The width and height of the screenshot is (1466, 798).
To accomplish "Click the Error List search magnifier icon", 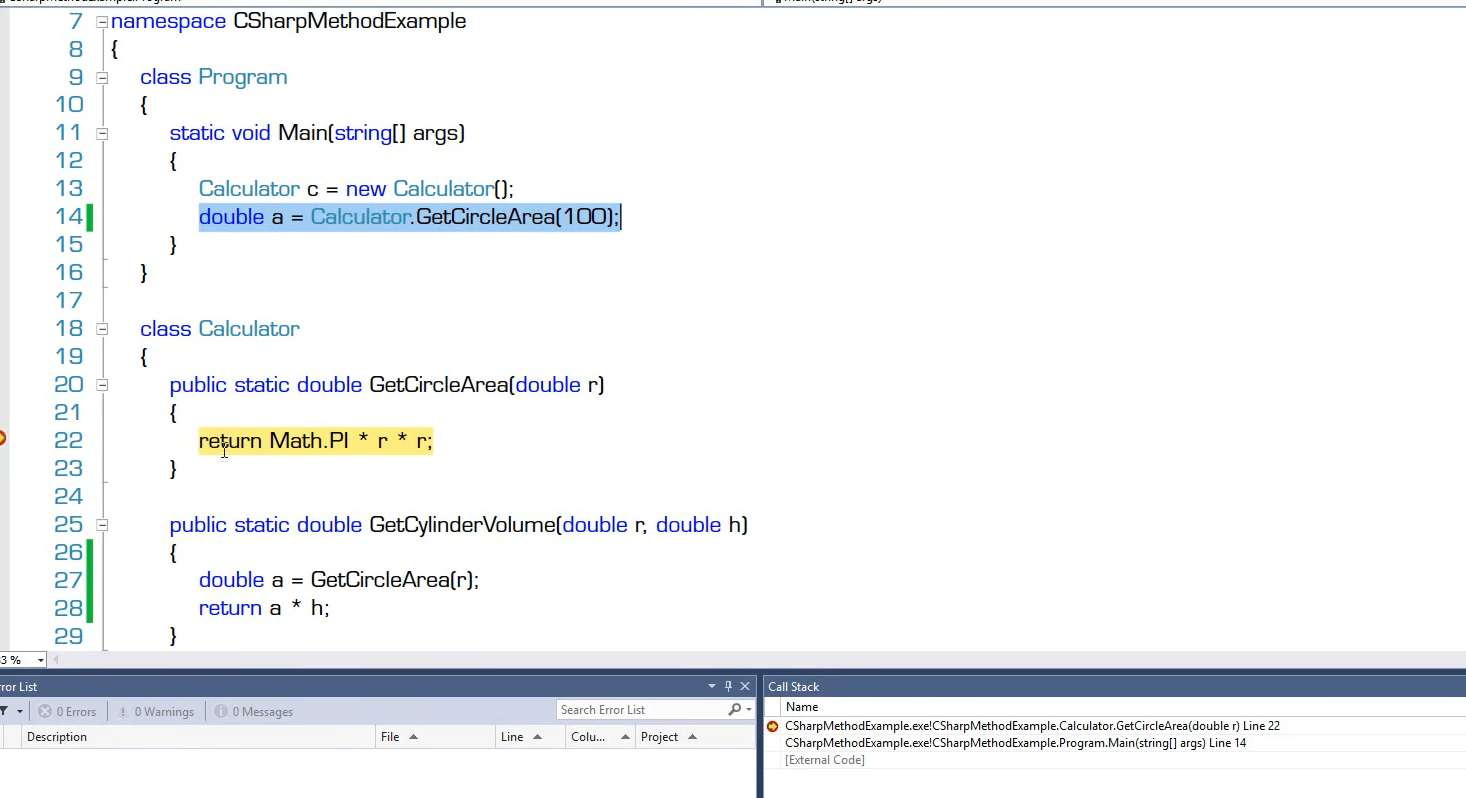I will pyautogui.click(x=735, y=710).
